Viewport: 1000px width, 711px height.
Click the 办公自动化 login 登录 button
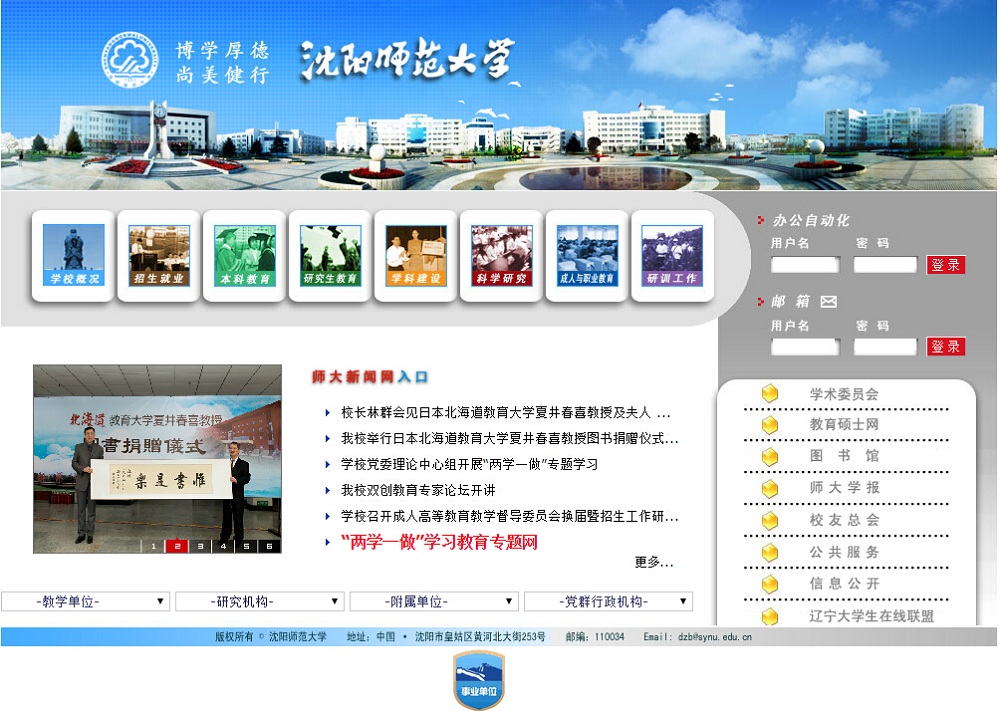tap(945, 265)
